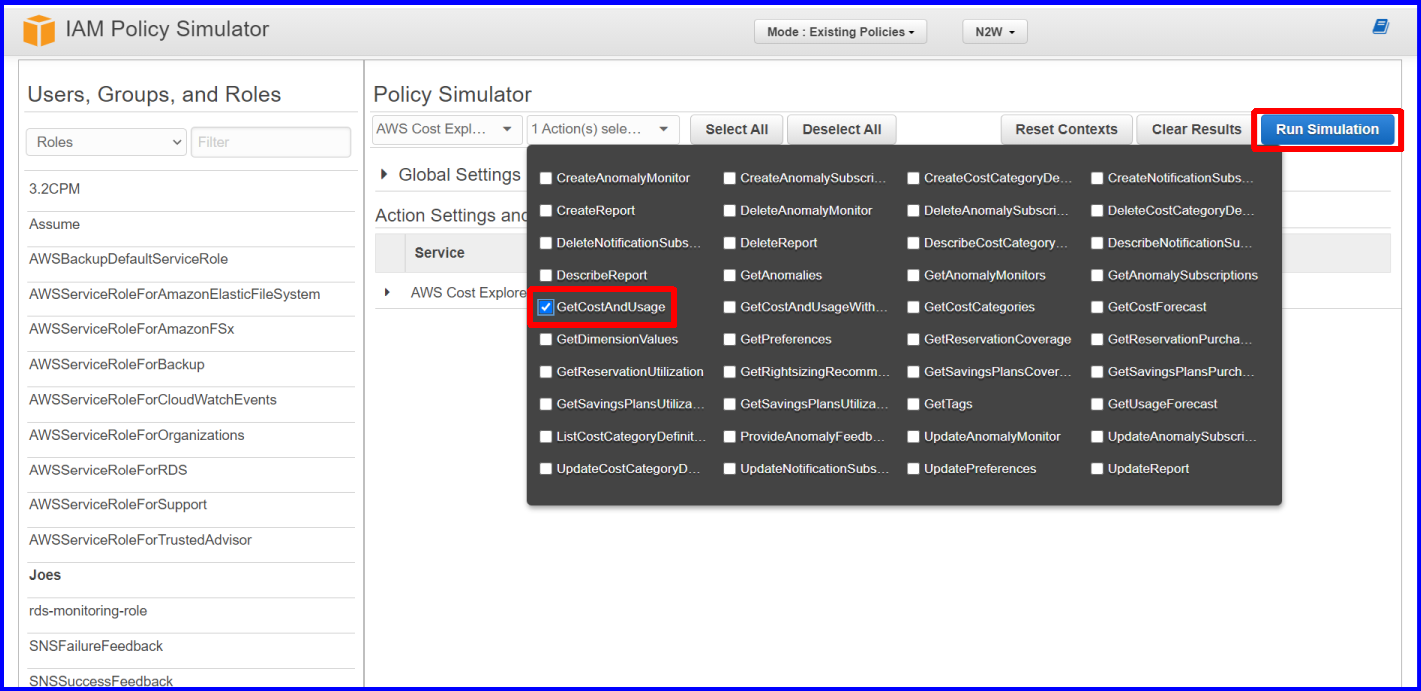The image size is (1421, 691).
Task: Click the Clear Results button
Action: pos(1196,129)
